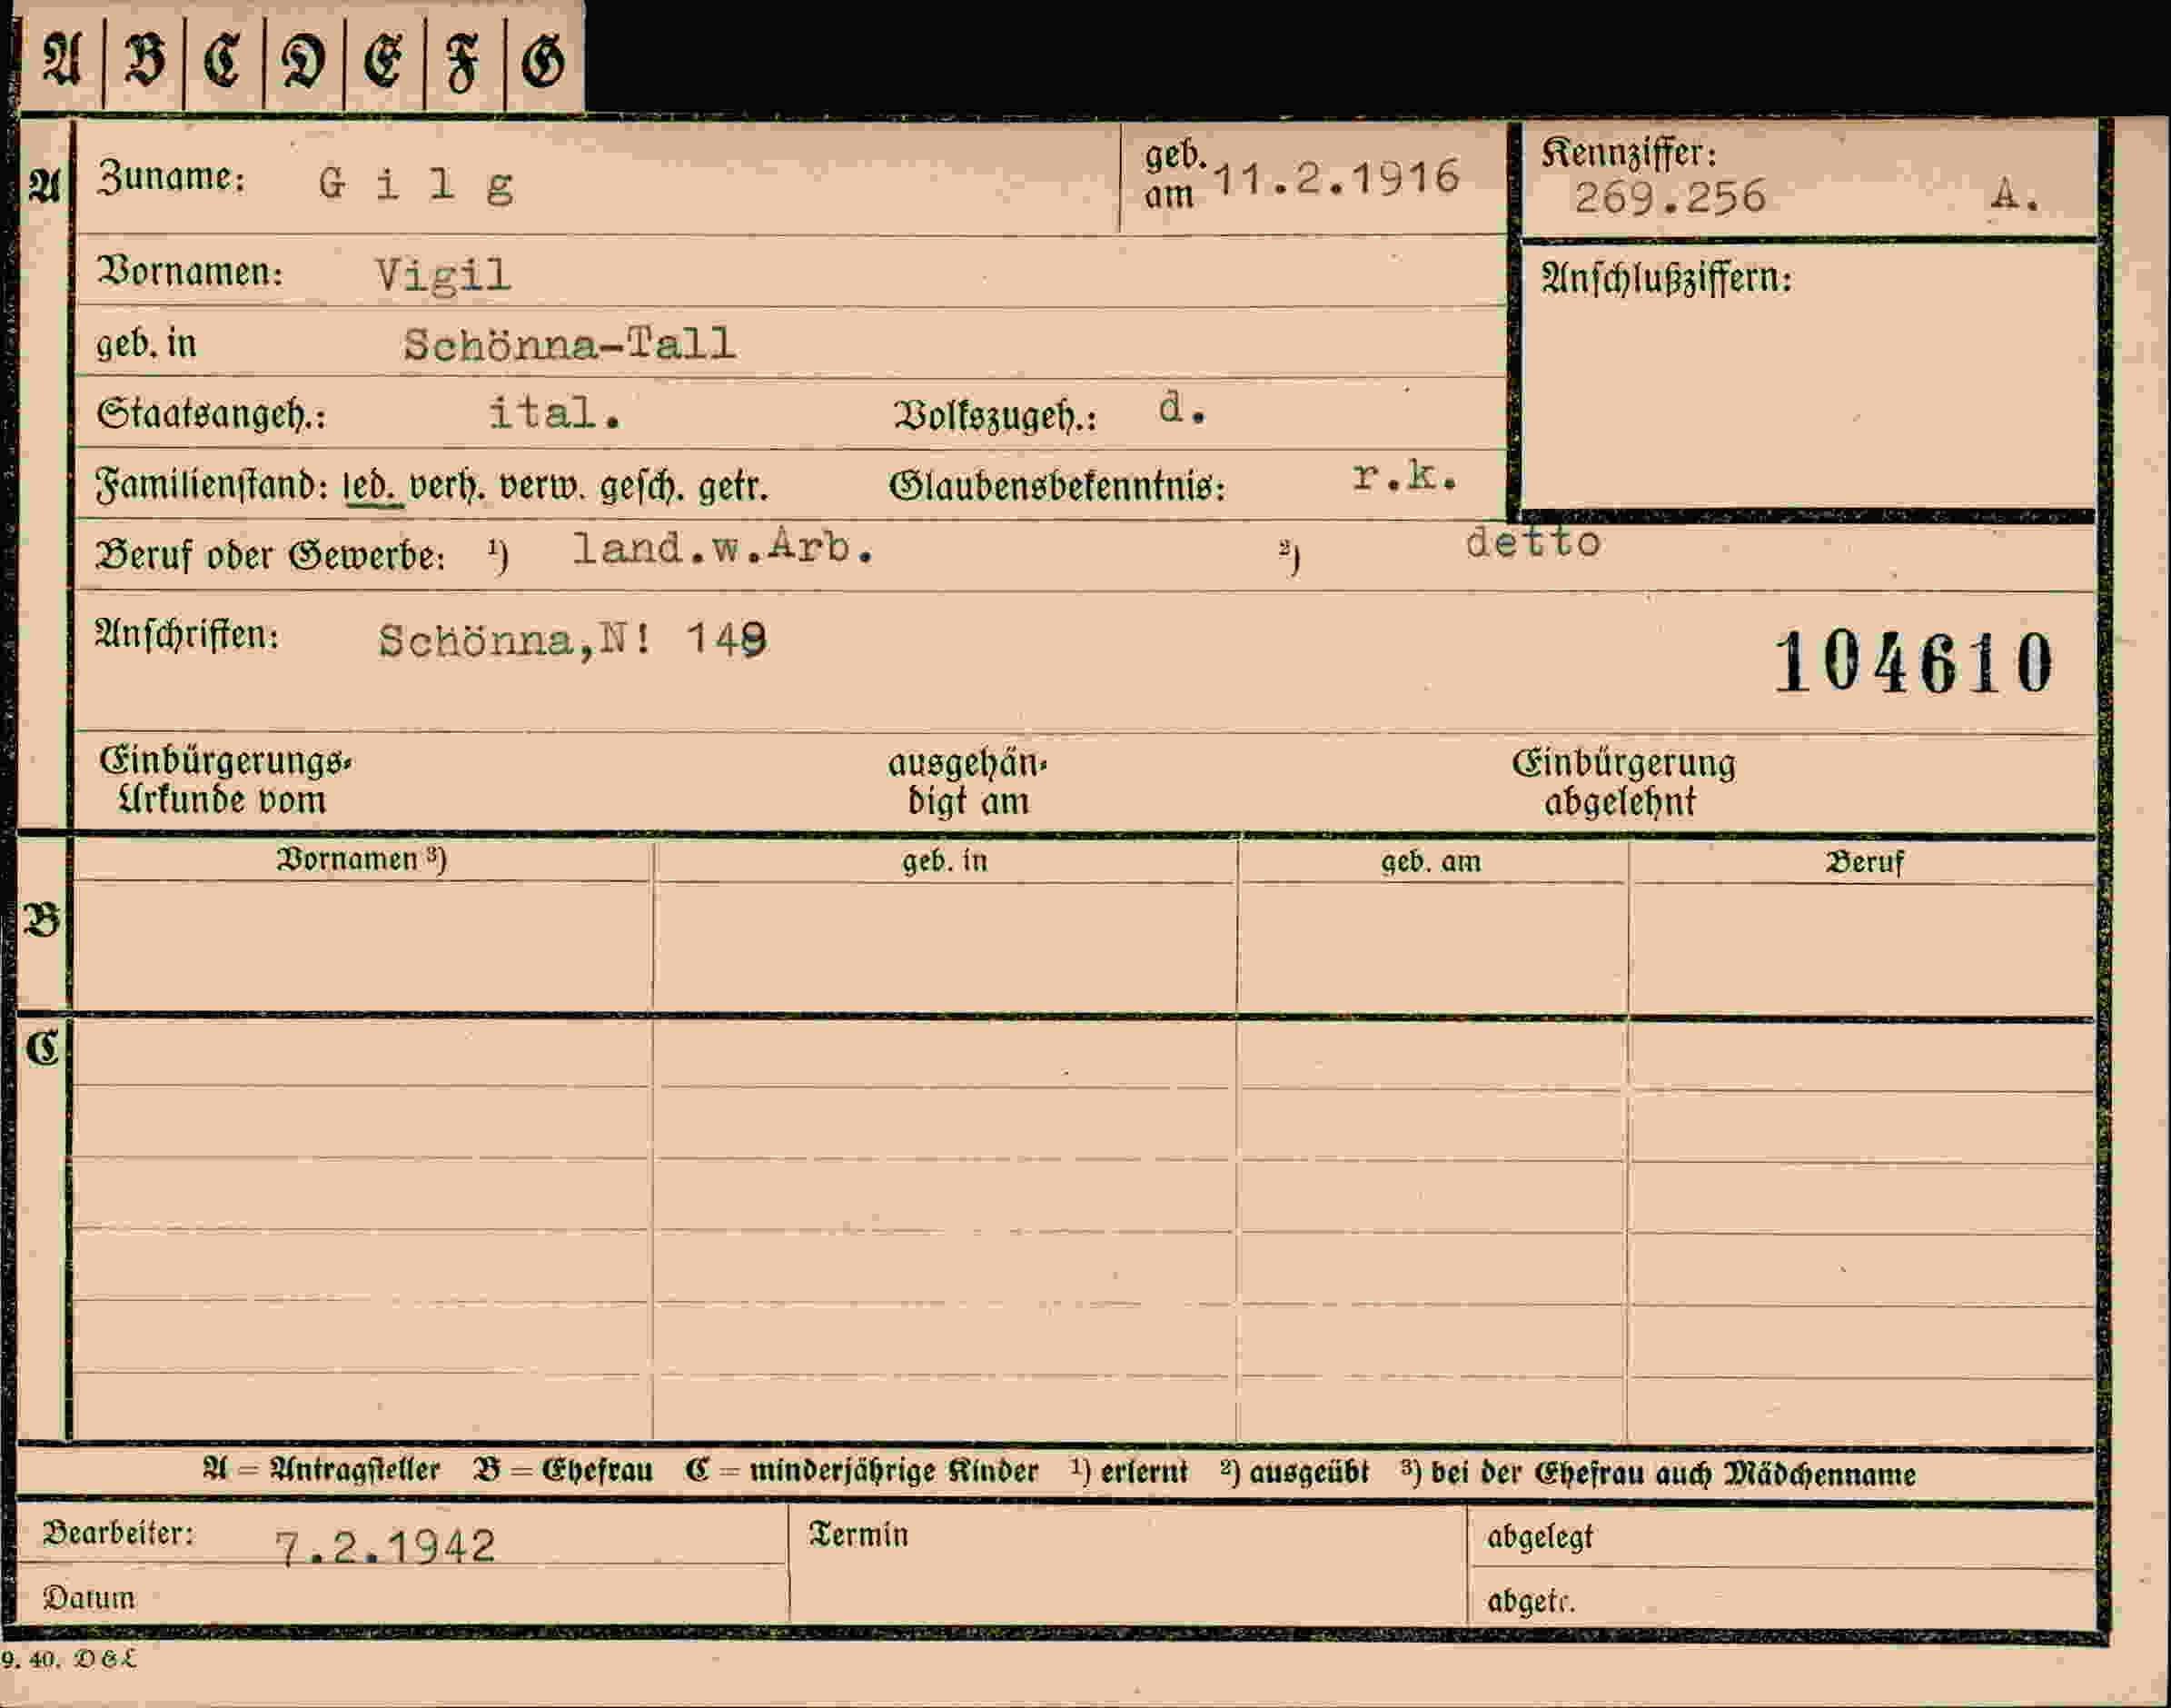Image resolution: width=2171 pixels, height=1708 pixels.
Task: Click the Datum label
Action: (x=88, y=1598)
